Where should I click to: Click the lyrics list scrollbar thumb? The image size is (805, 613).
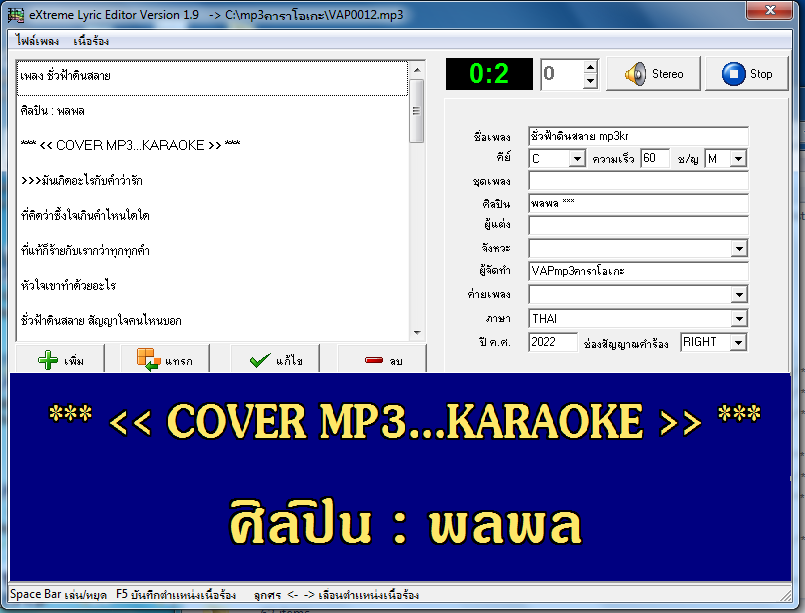[x=416, y=111]
